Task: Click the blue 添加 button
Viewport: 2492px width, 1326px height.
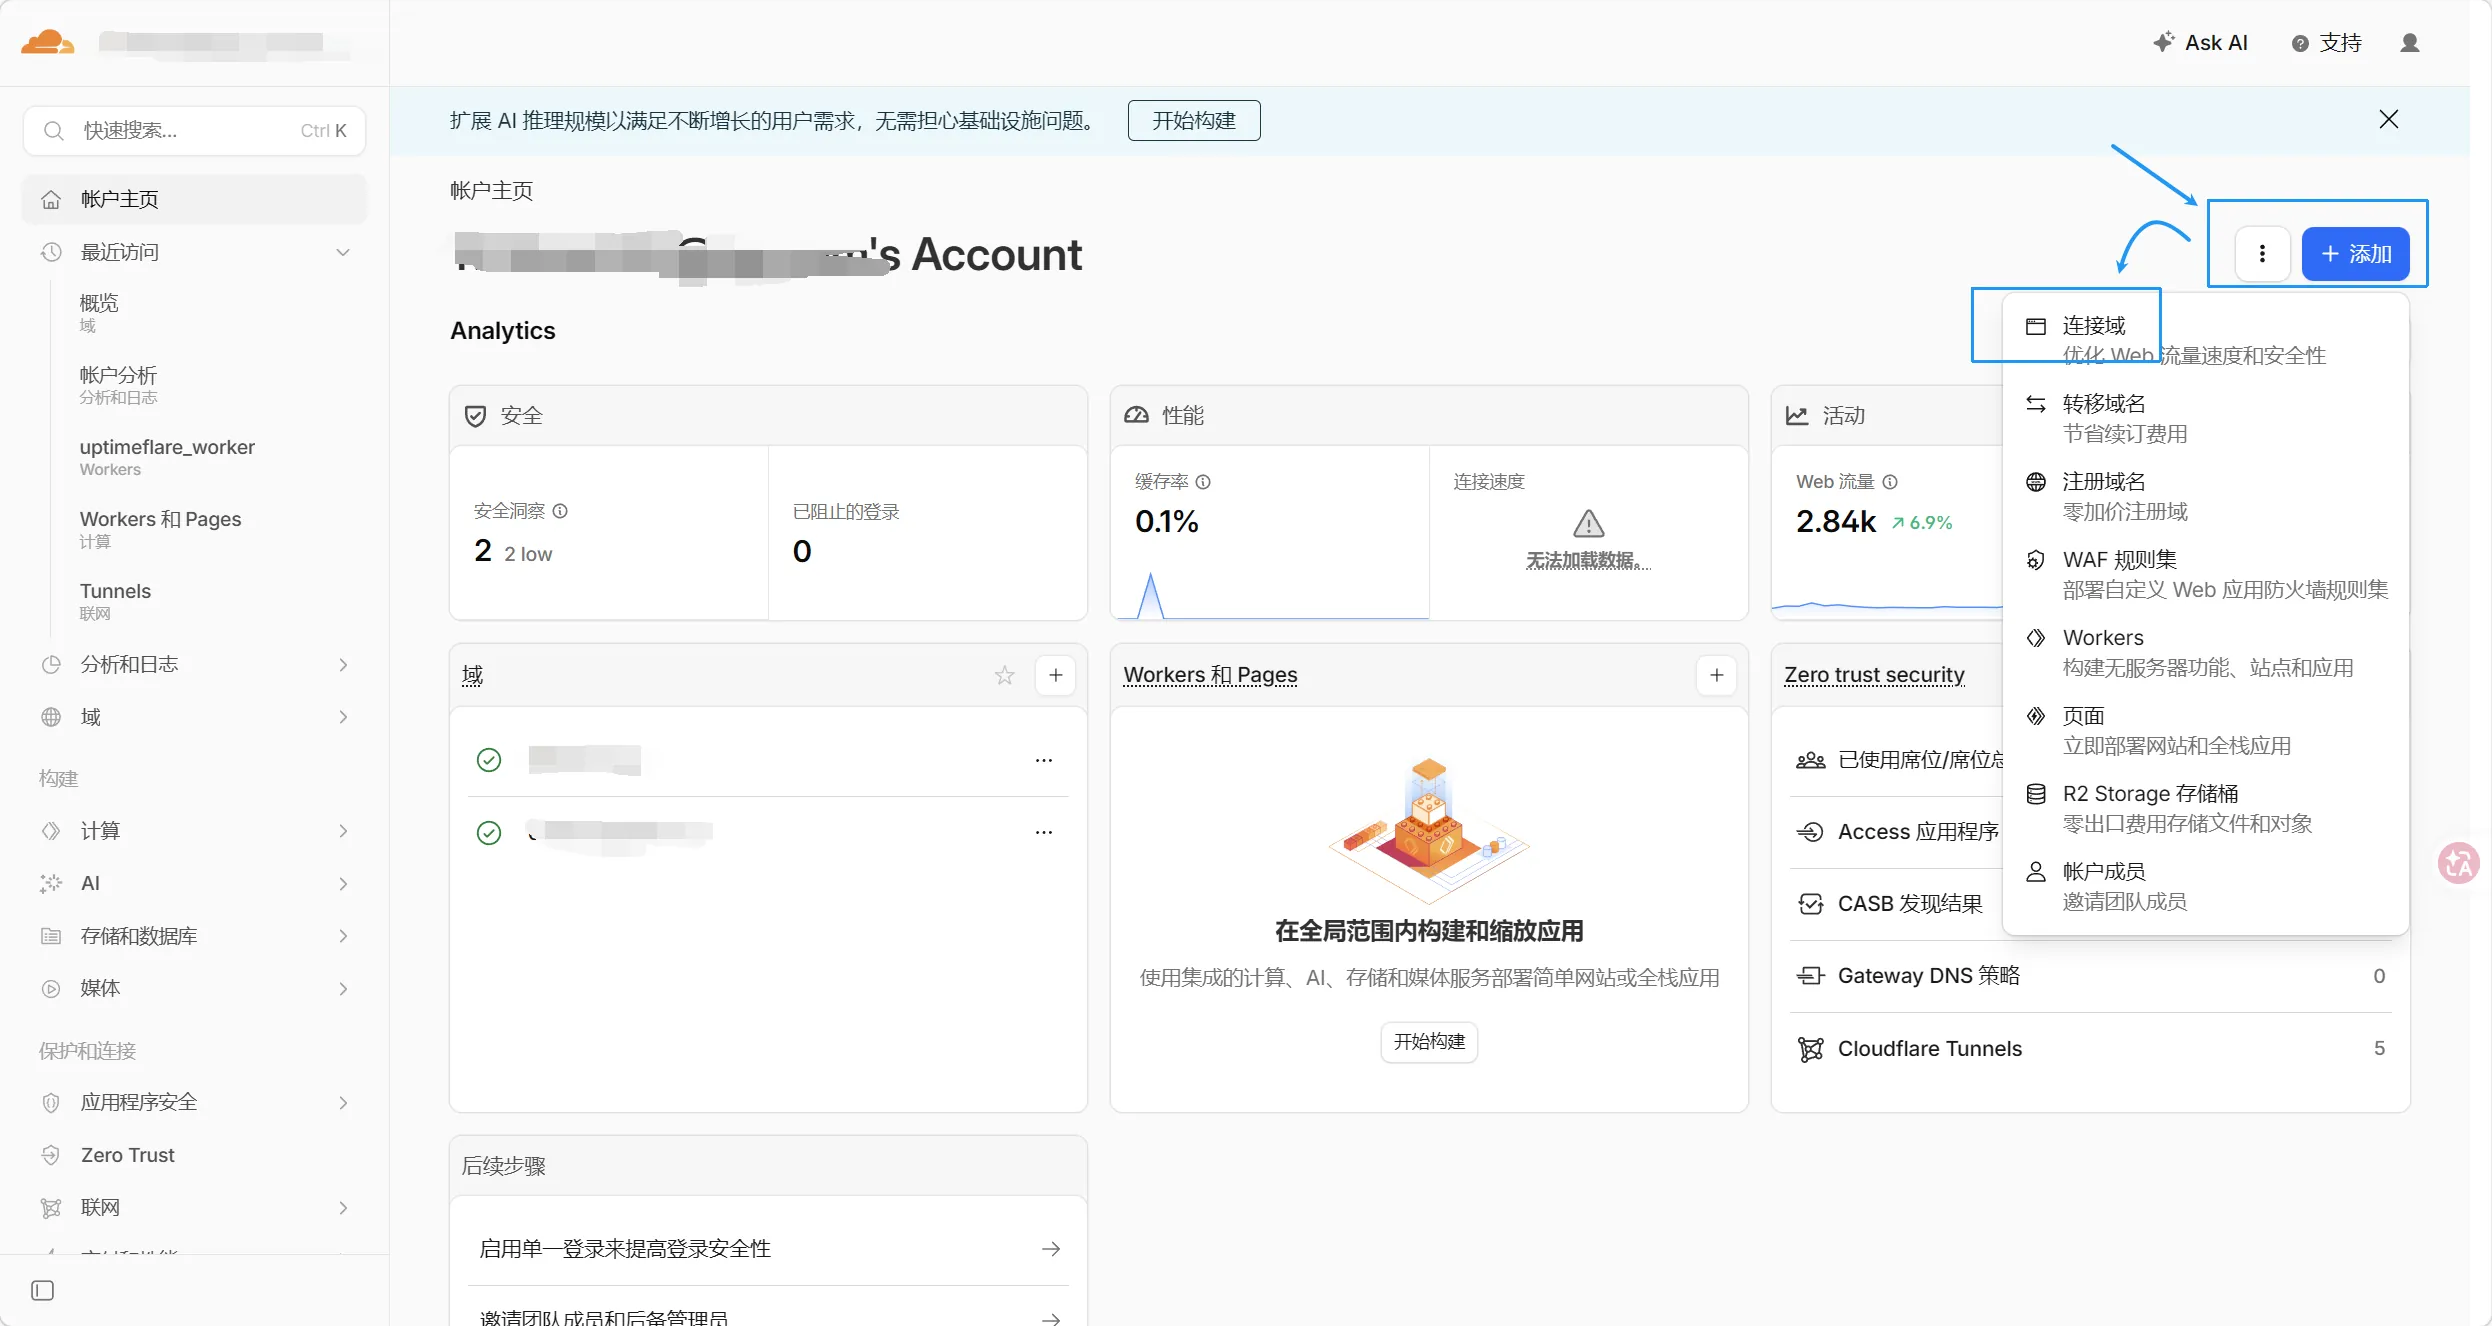Action: pyautogui.click(x=2355, y=254)
